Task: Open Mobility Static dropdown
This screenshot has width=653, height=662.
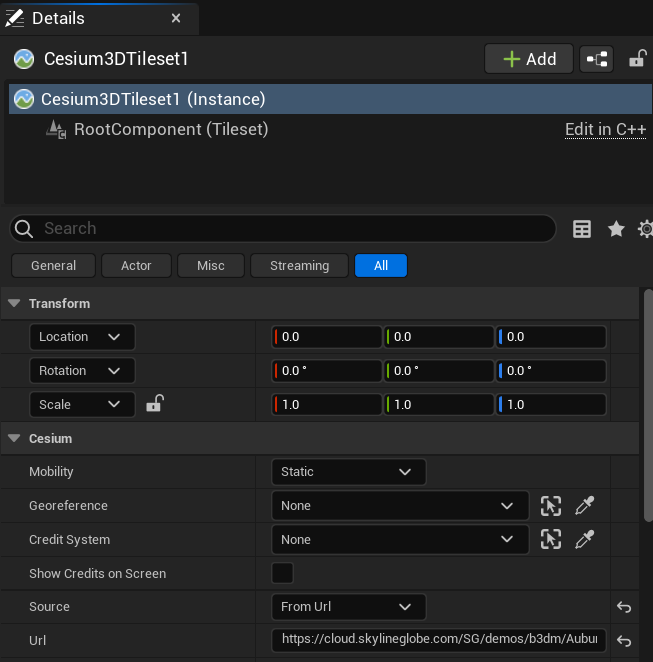Action: 349,472
